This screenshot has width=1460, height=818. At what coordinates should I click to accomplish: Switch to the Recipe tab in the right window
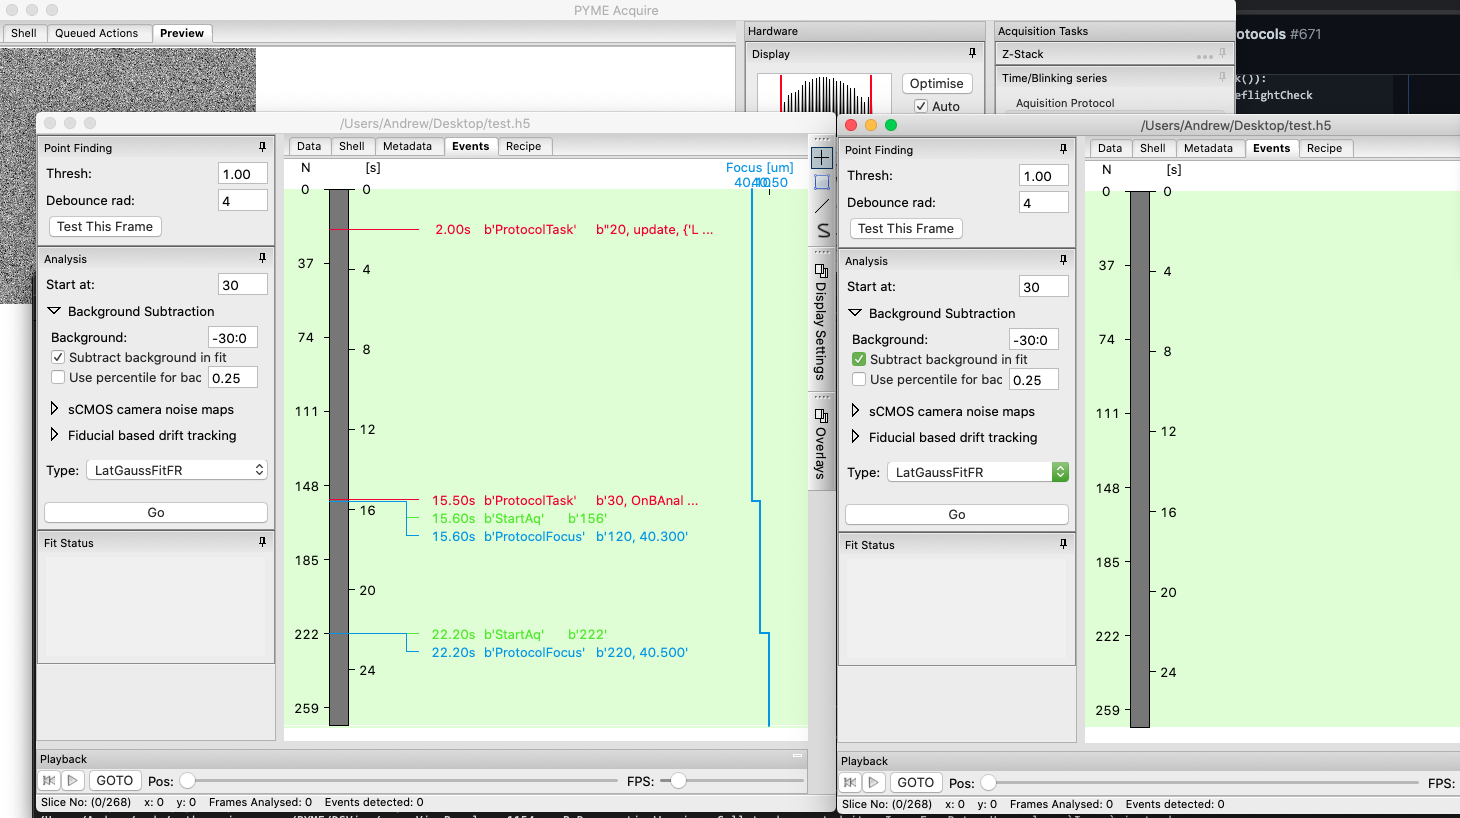coord(1325,148)
